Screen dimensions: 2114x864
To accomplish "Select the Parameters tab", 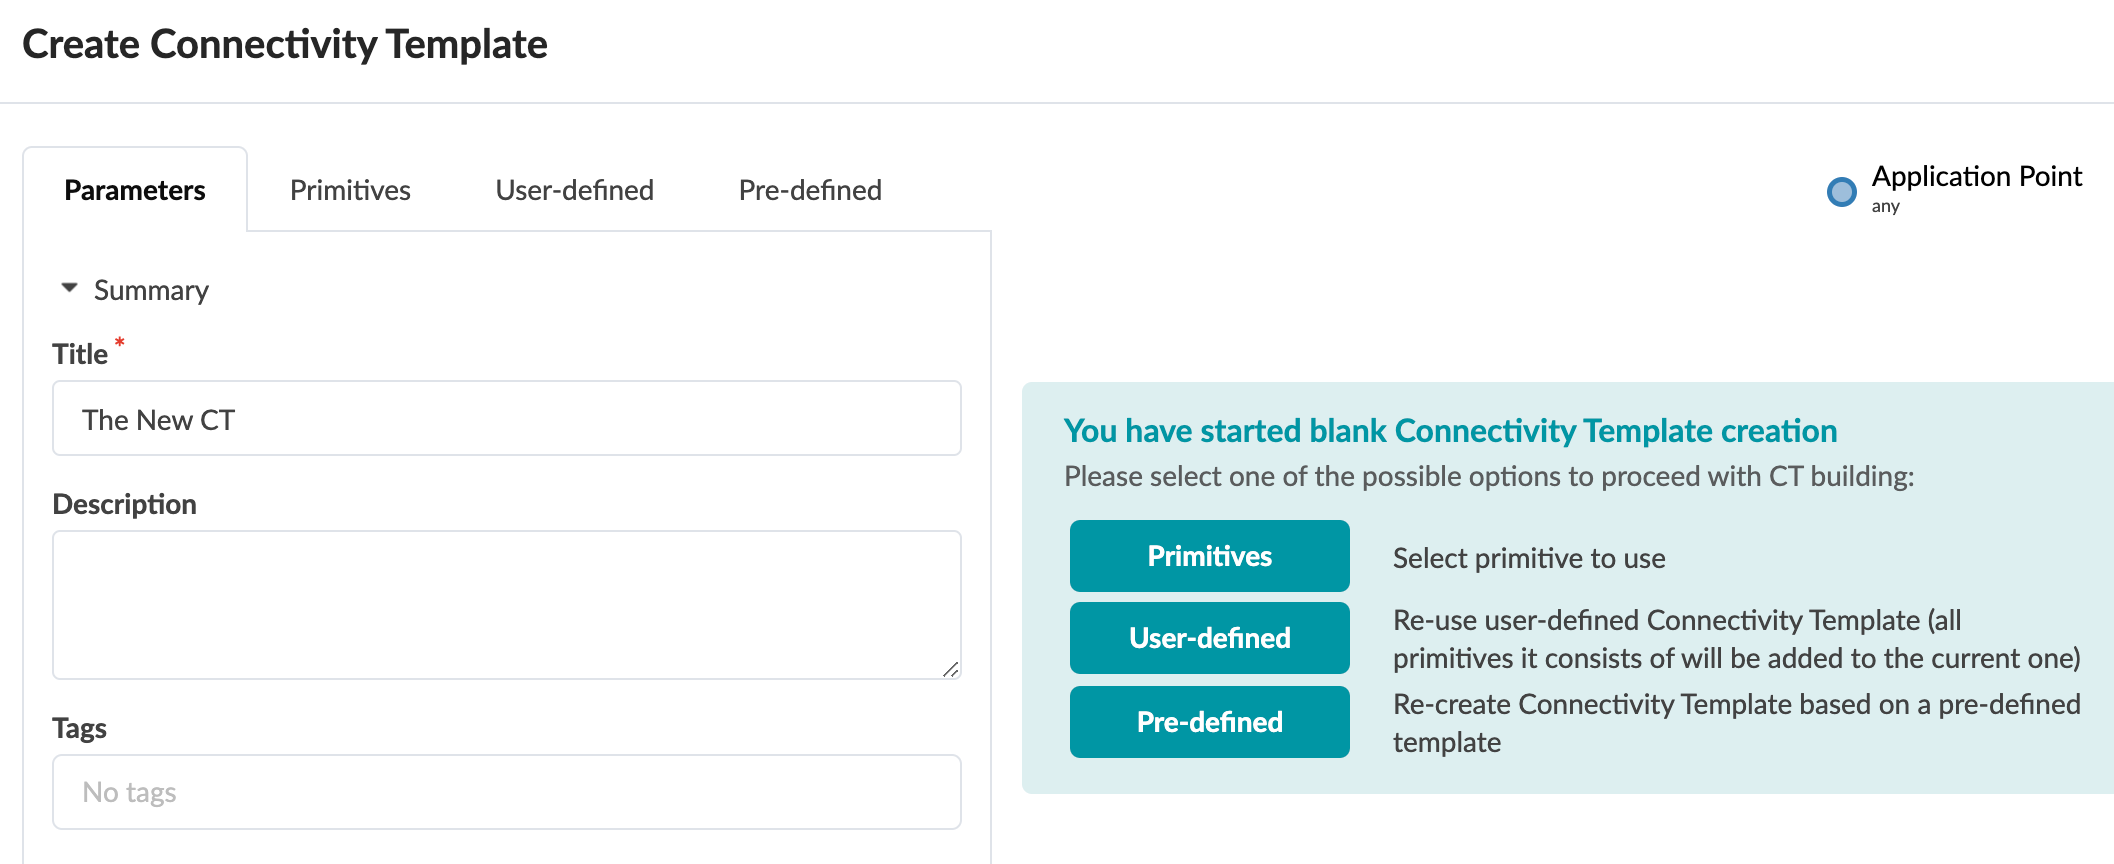I will 135,189.
